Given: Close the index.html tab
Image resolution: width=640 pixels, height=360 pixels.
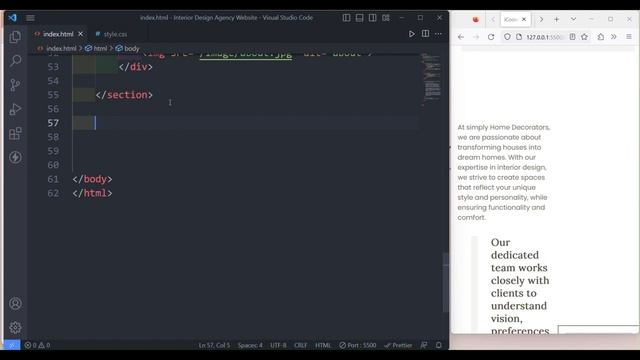Looking at the screenshot, I should click(x=80, y=34).
